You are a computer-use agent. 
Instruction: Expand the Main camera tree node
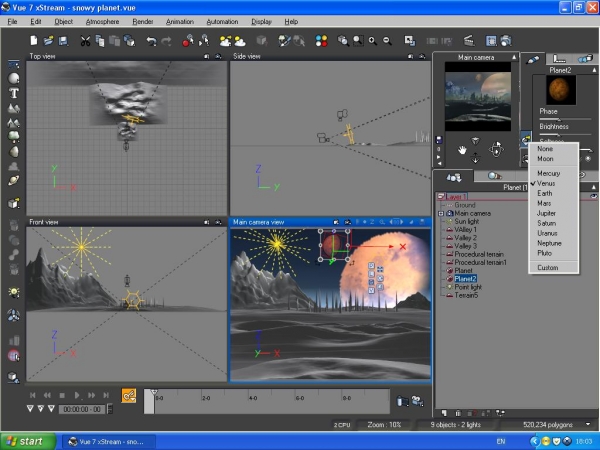tap(440, 214)
